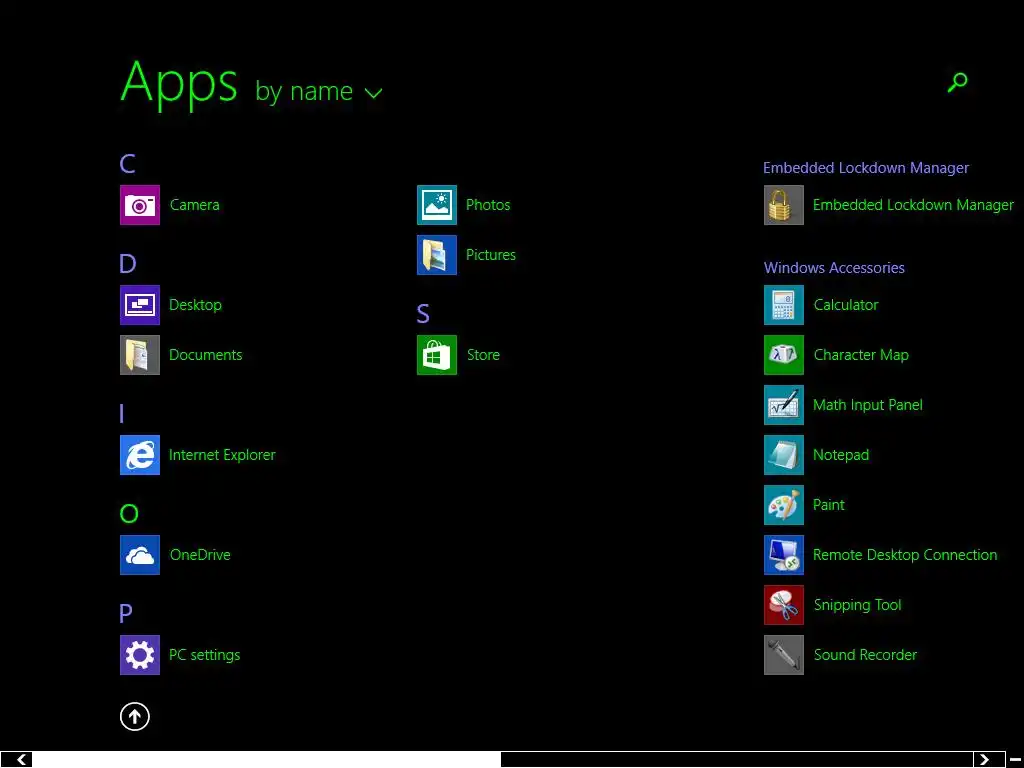Open the Desktop tile icon
This screenshot has width=1024, height=768.
click(140, 305)
